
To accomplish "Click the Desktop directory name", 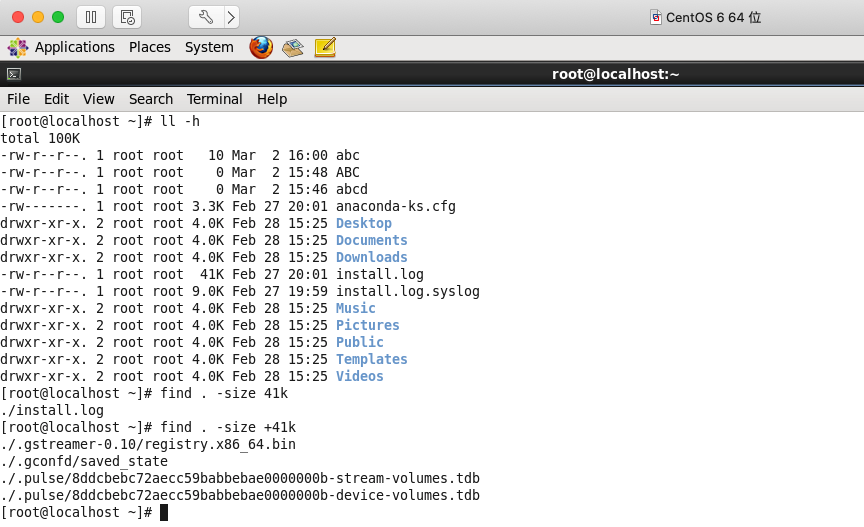I will (x=364, y=224).
